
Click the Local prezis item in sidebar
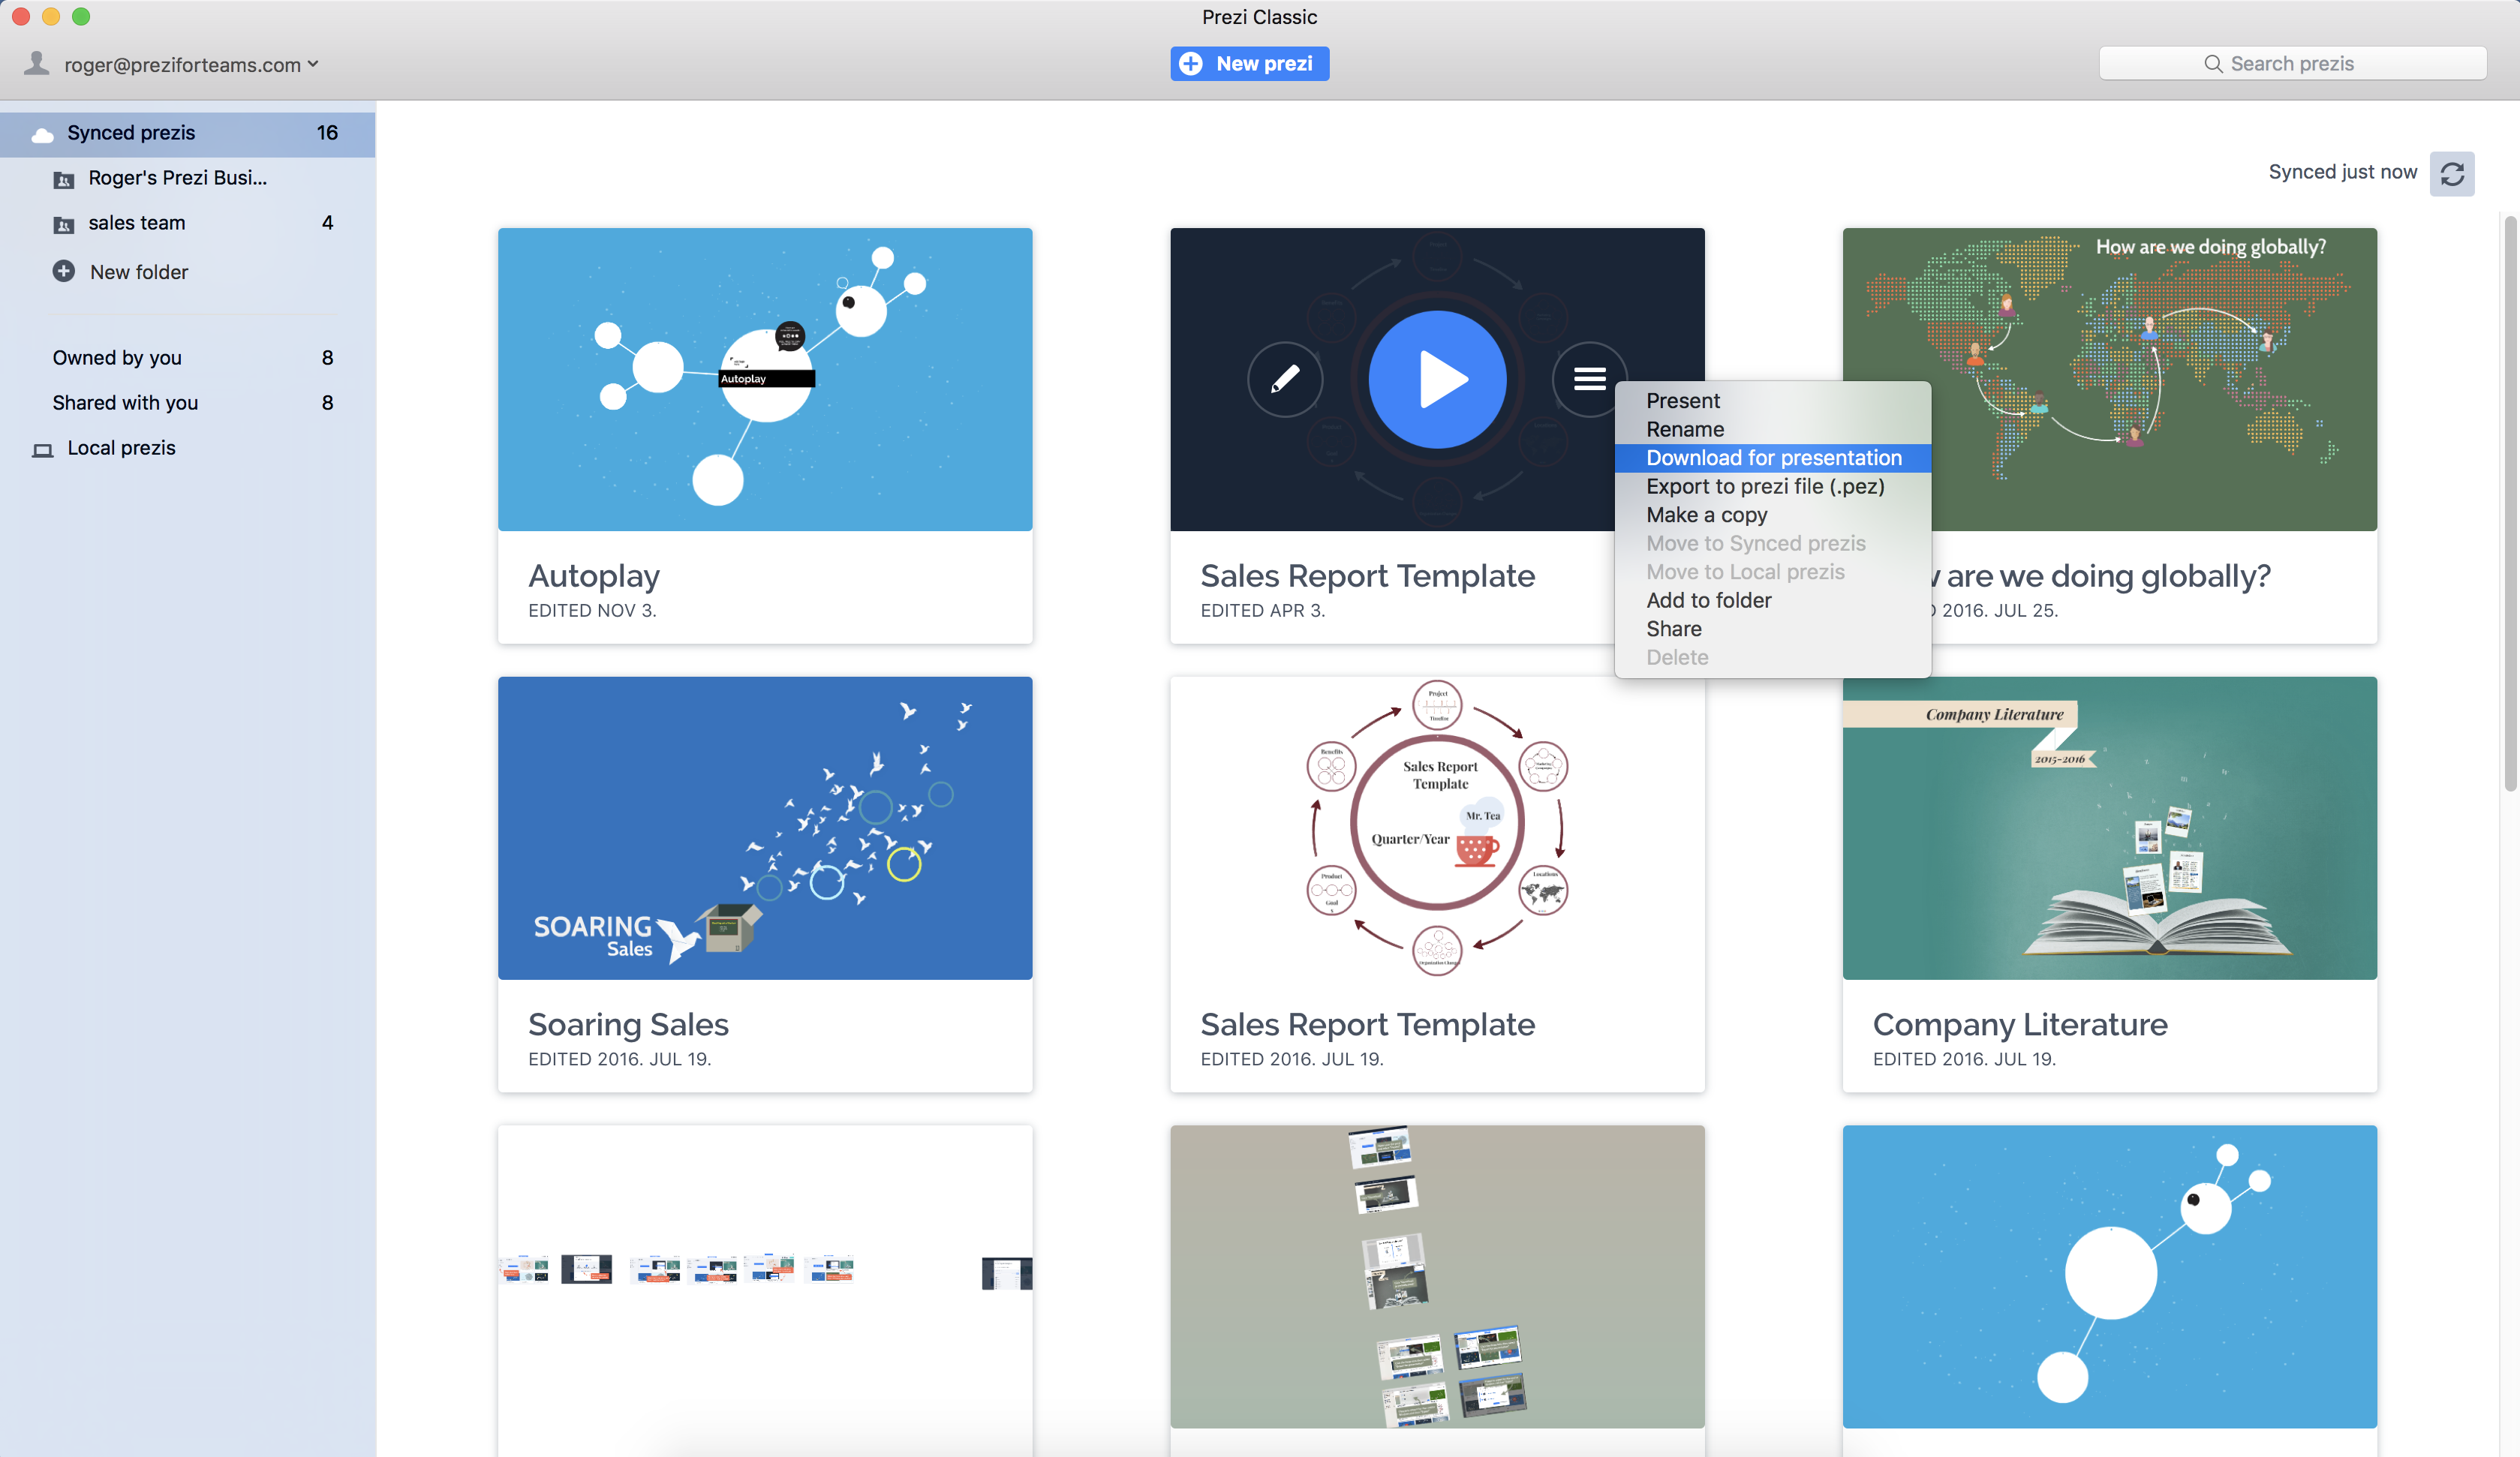pos(122,447)
